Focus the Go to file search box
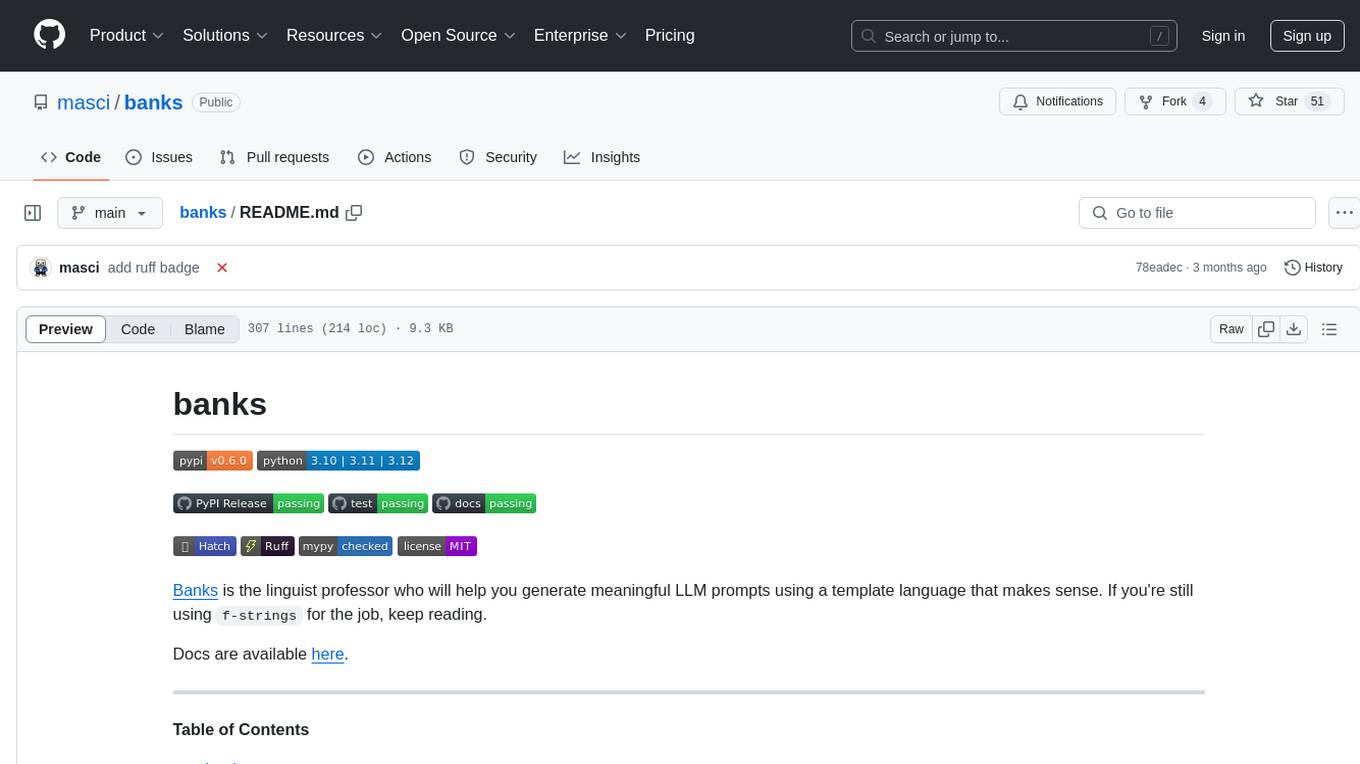Viewport: 1360px width, 764px height. (1197, 213)
